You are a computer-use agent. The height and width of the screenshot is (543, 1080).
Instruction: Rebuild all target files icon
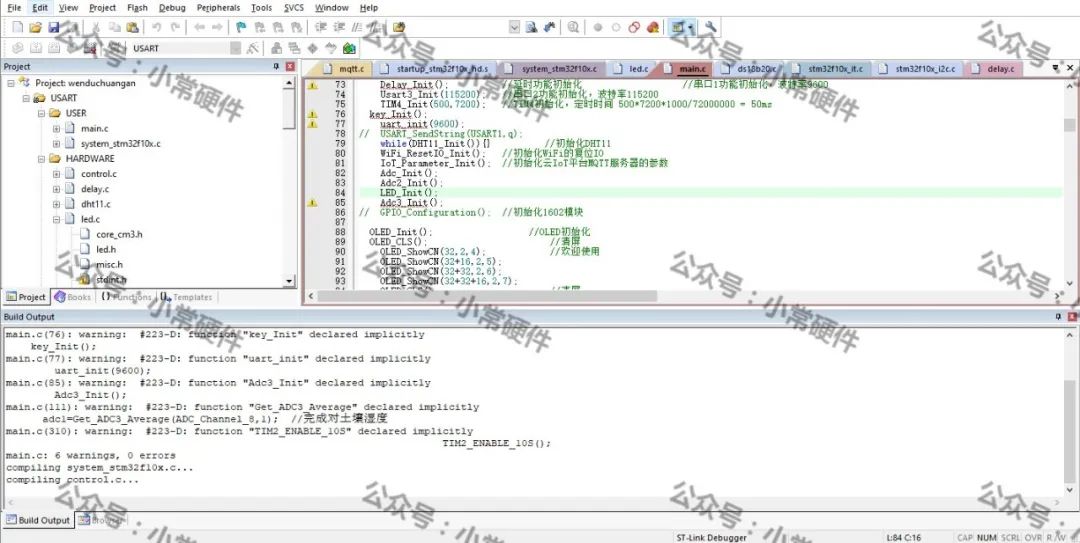pyautogui.click(x=54, y=48)
